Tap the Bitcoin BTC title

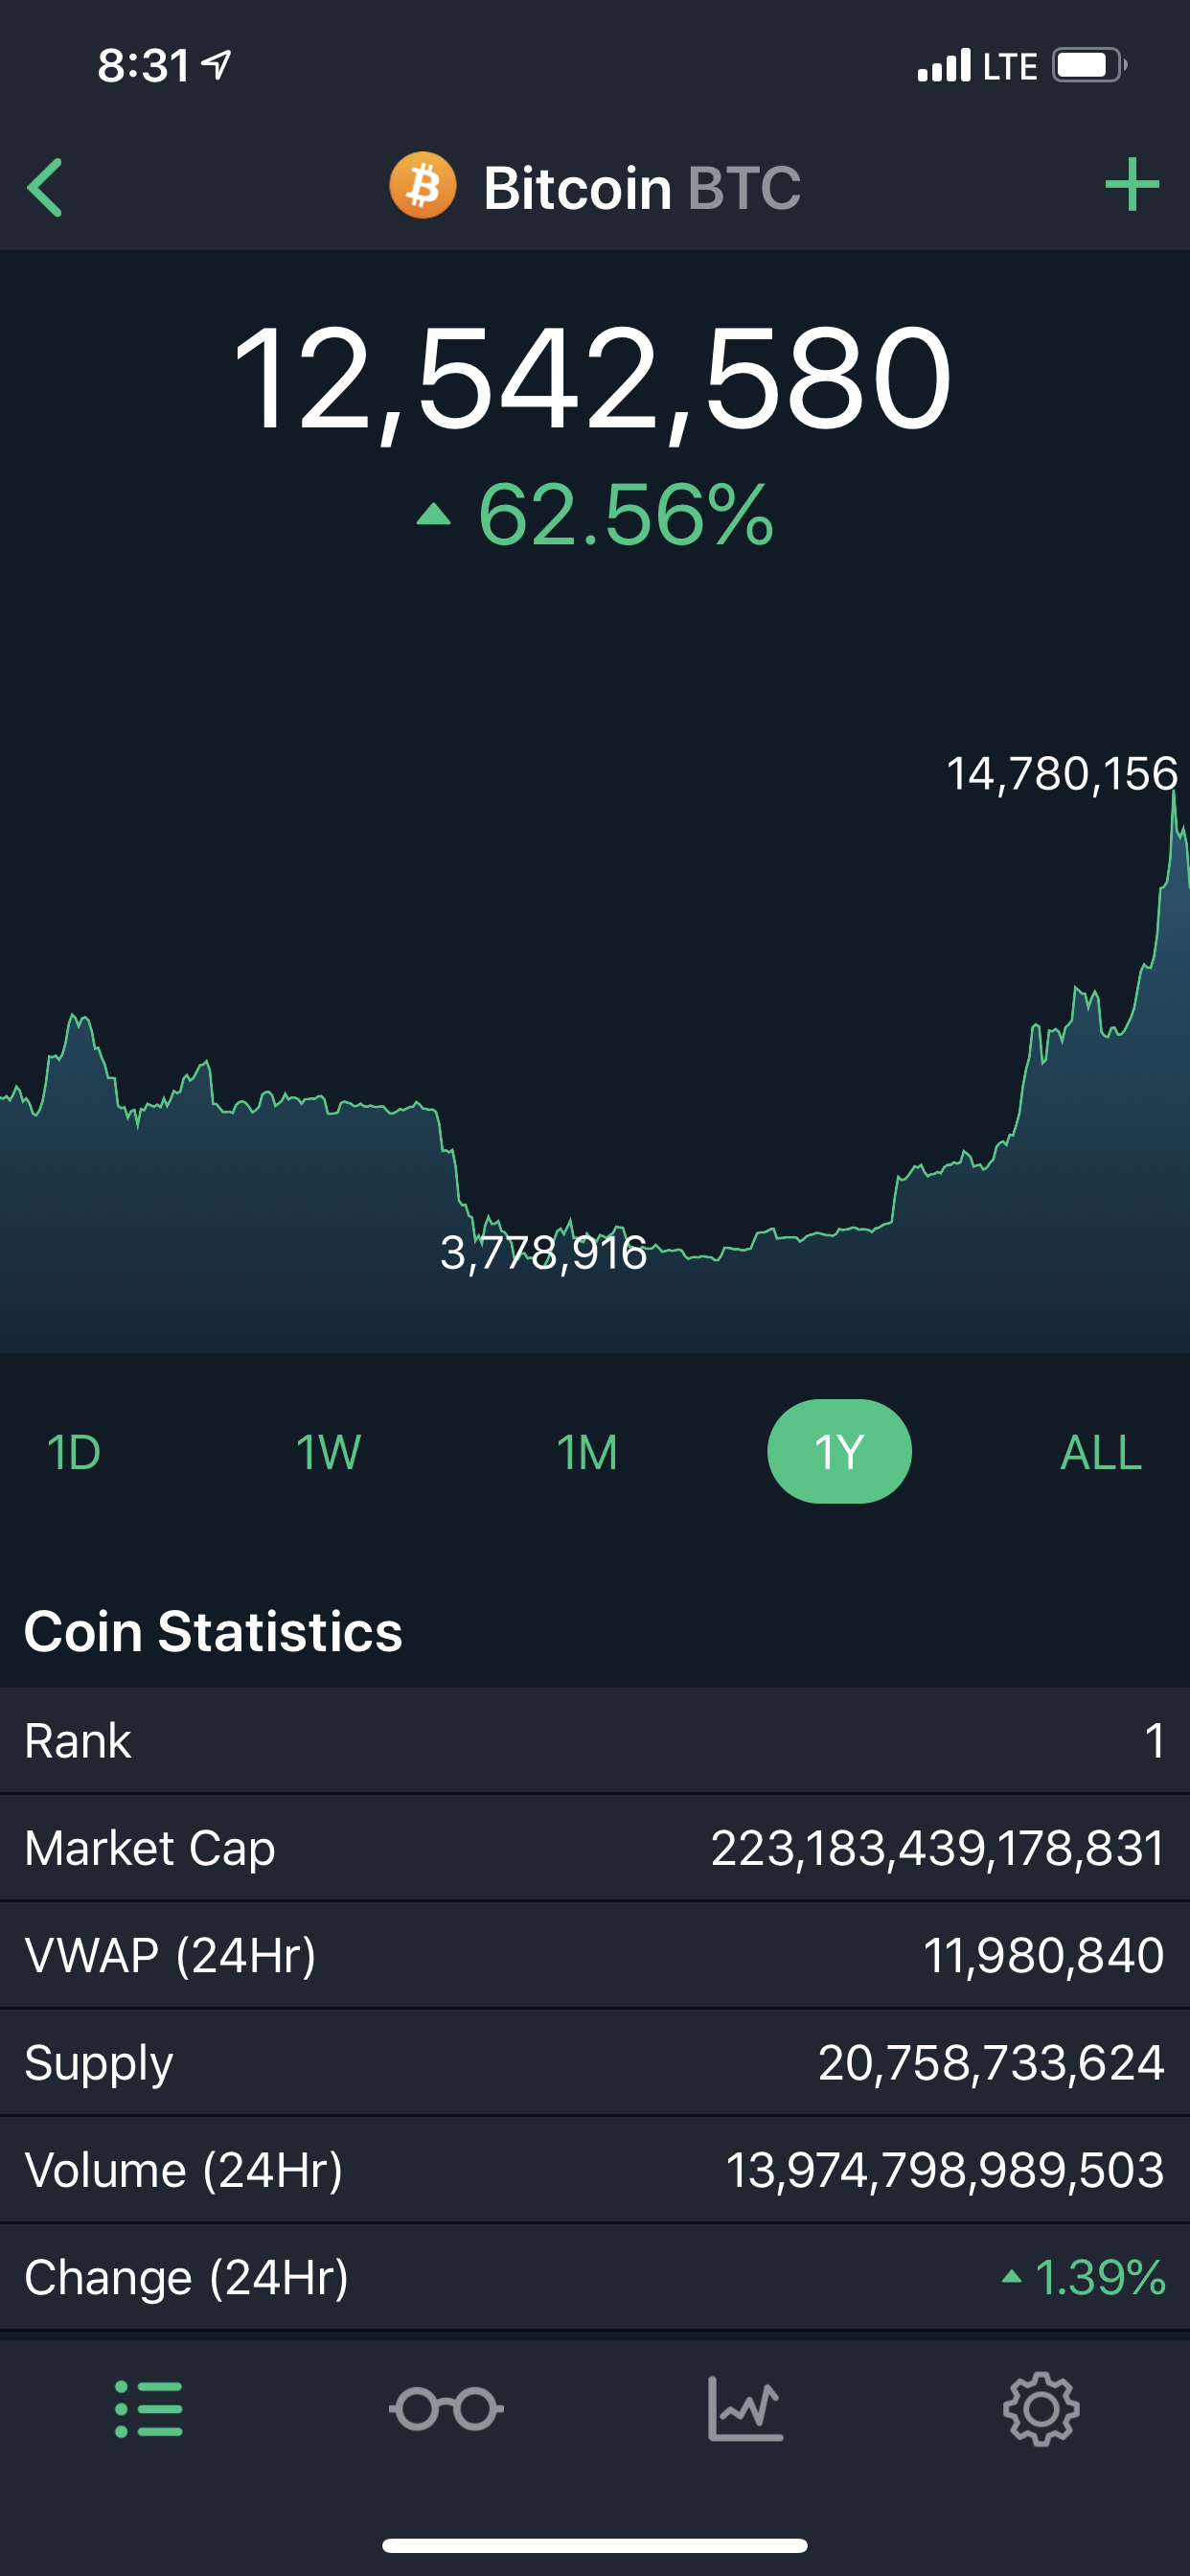[x=642, y=188]
